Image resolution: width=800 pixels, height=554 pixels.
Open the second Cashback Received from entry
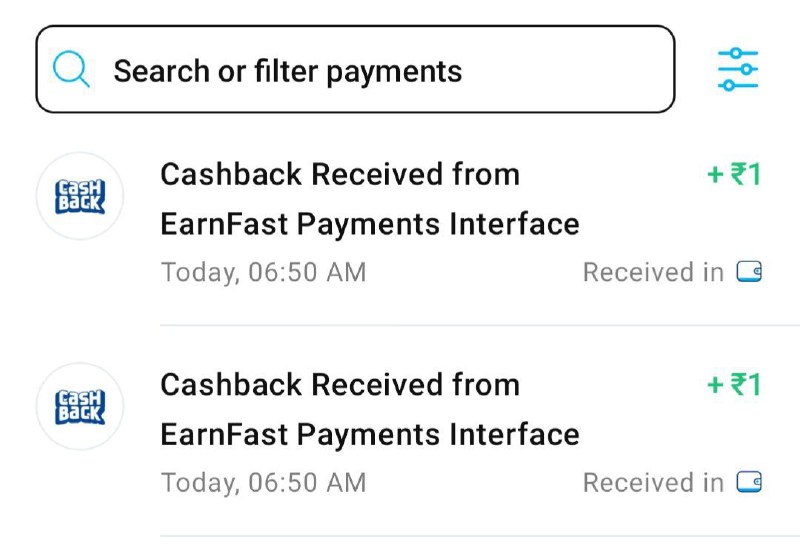tap(340, 385)
